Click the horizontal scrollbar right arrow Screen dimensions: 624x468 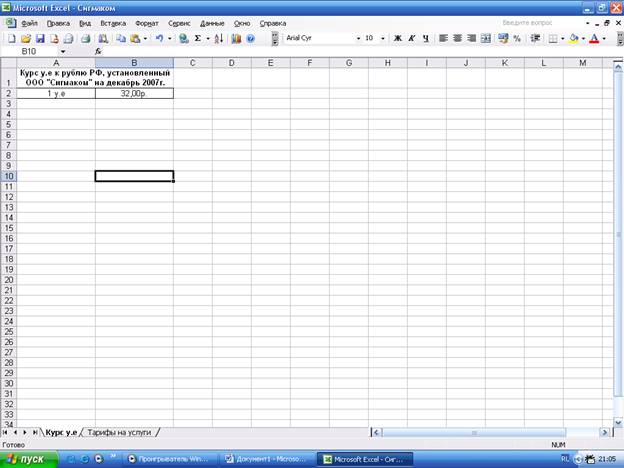pyautogui.click(x=604, y=432)
